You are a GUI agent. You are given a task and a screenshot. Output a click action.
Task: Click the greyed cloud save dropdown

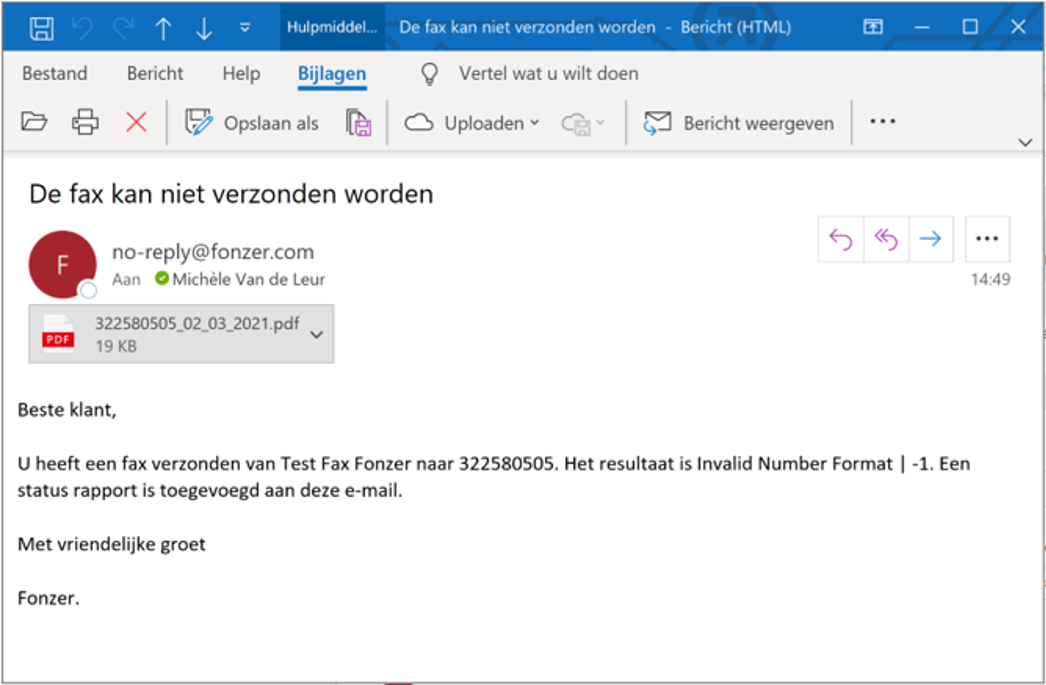point(583,123)
